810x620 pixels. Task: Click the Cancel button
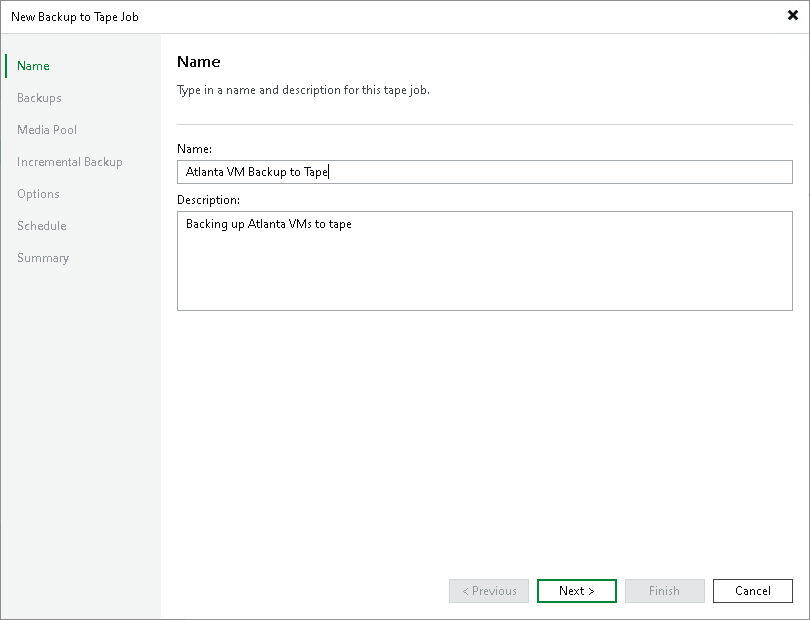753,591
